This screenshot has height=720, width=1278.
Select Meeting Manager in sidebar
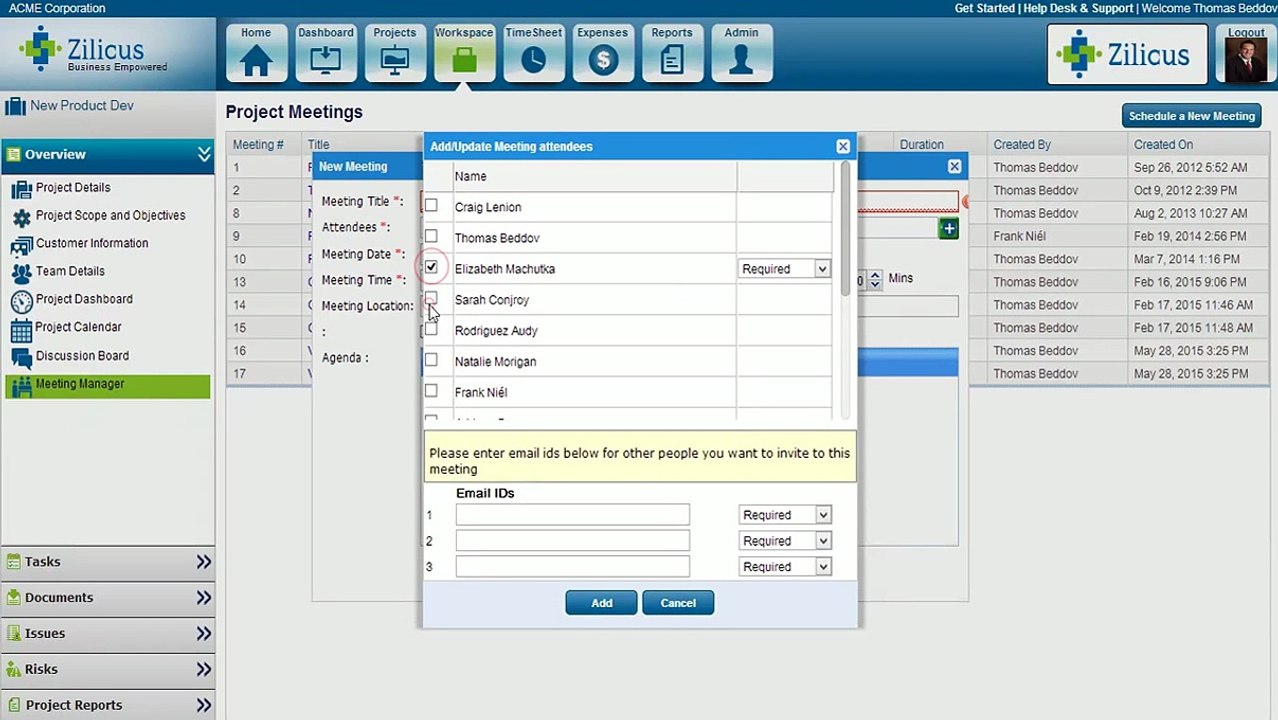tap(108, 384)
